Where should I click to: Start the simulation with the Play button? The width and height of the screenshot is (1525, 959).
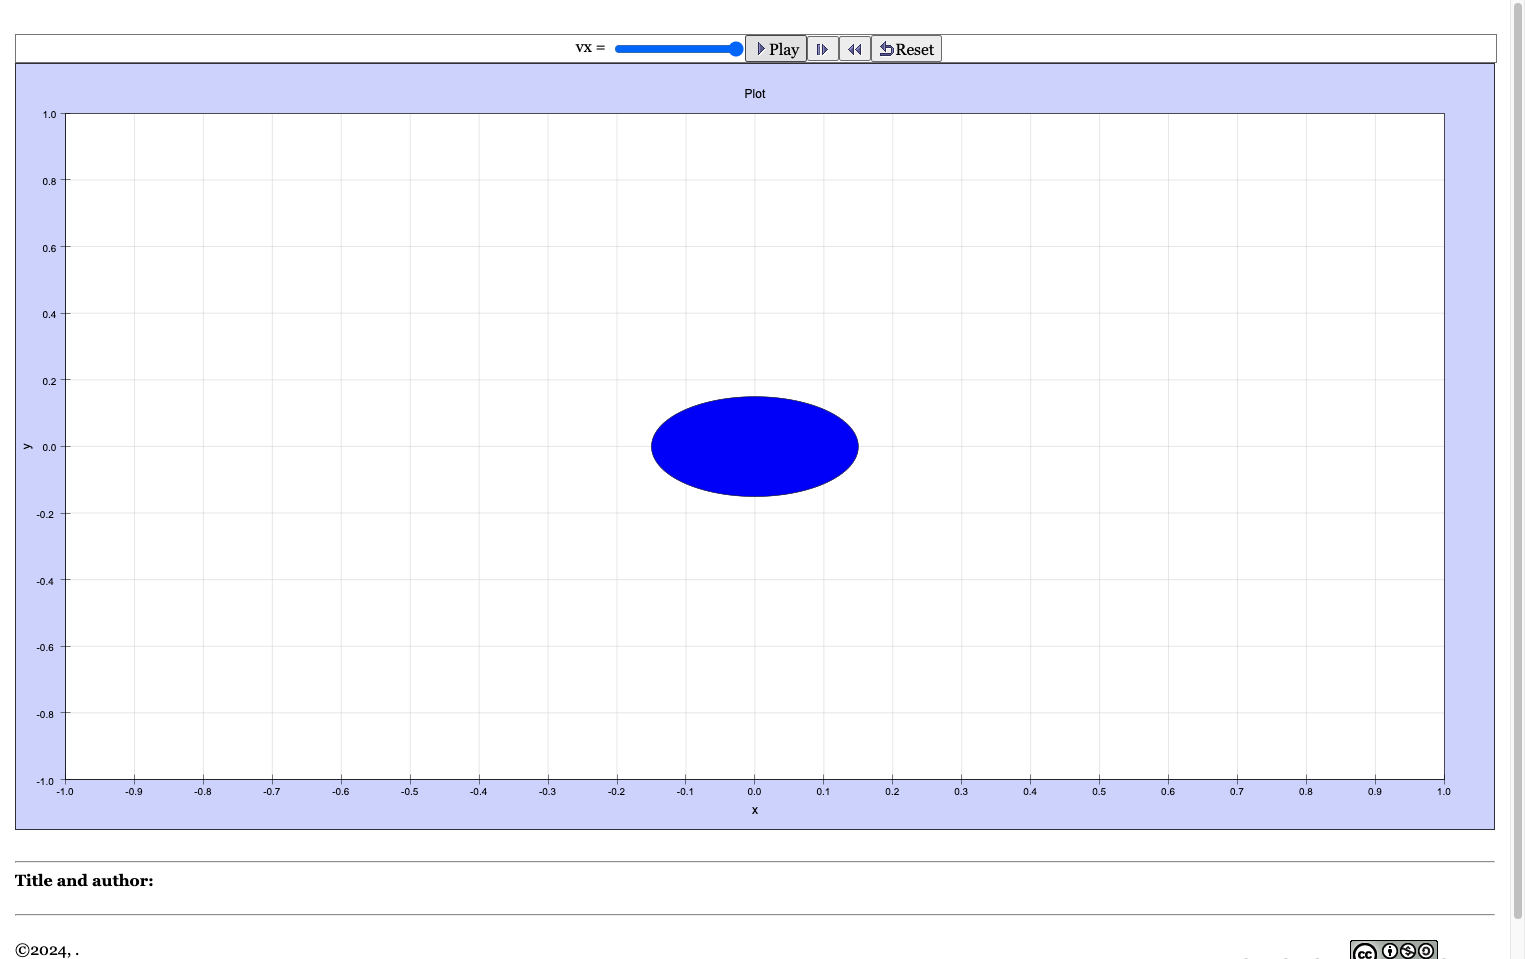coord(776,49)
